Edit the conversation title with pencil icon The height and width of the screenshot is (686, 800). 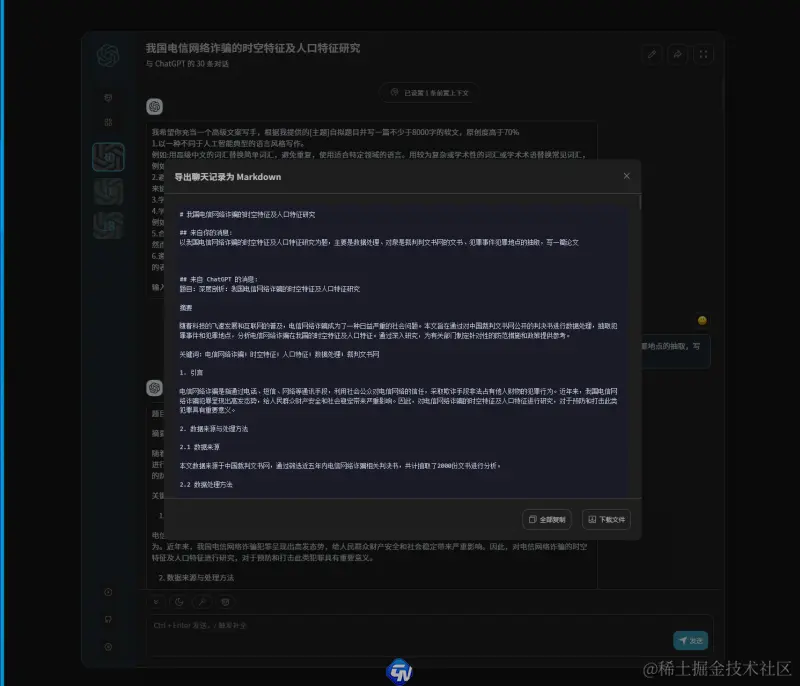[x=652, y=55]
